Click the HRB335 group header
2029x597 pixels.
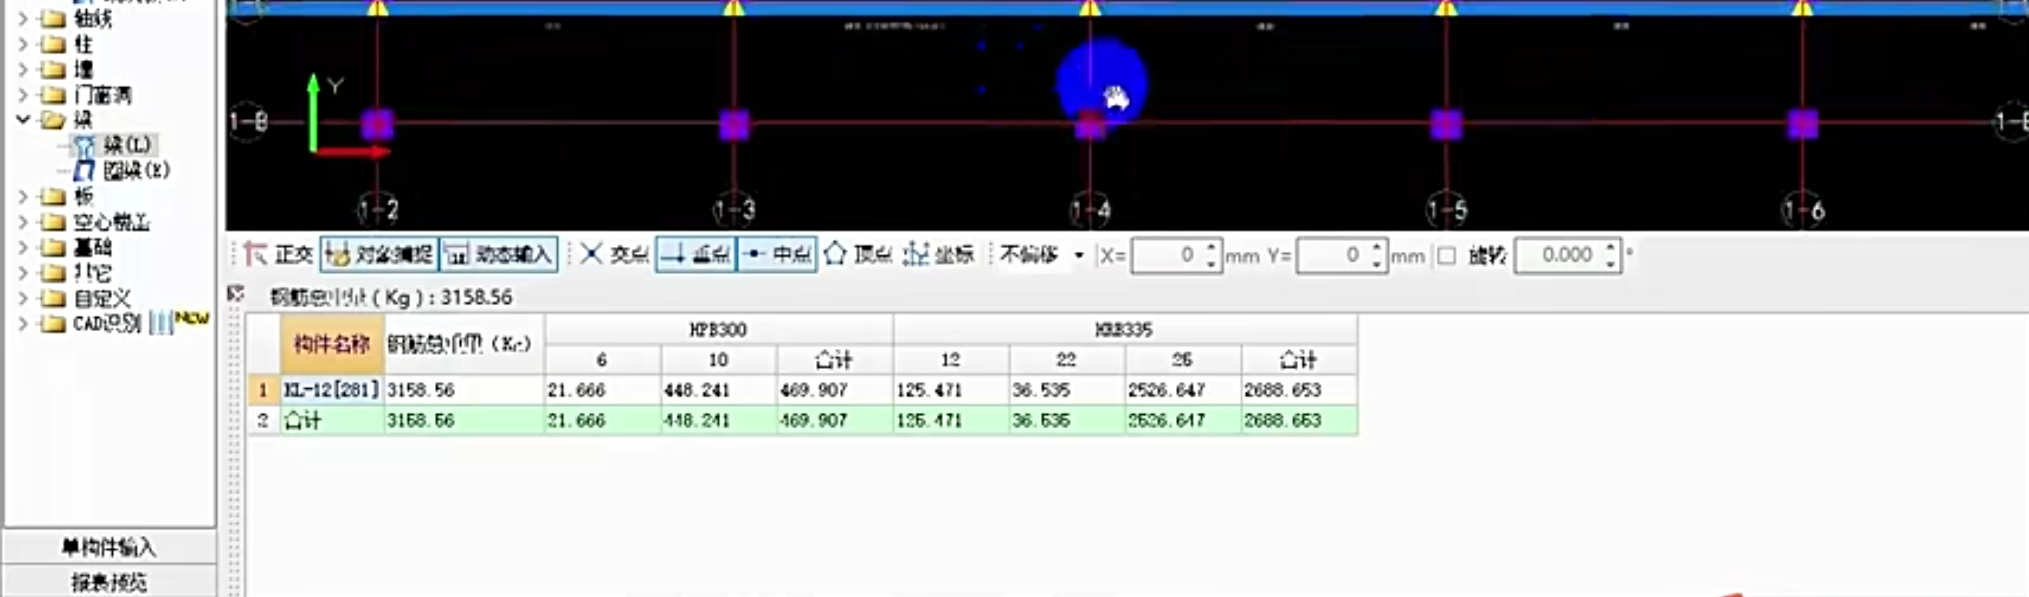pos(1124,330)
